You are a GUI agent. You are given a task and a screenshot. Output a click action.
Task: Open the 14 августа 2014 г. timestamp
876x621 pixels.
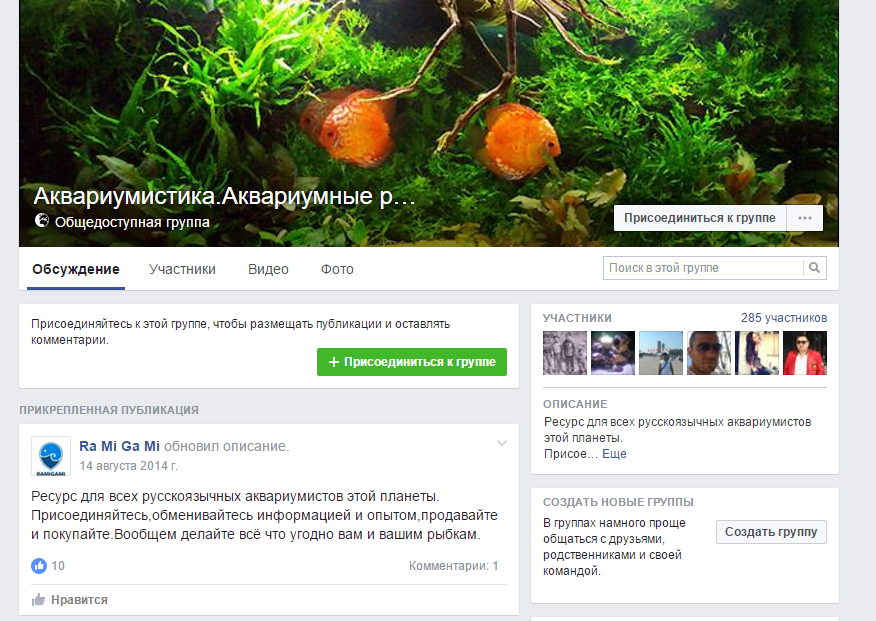[x=128, y=466]
